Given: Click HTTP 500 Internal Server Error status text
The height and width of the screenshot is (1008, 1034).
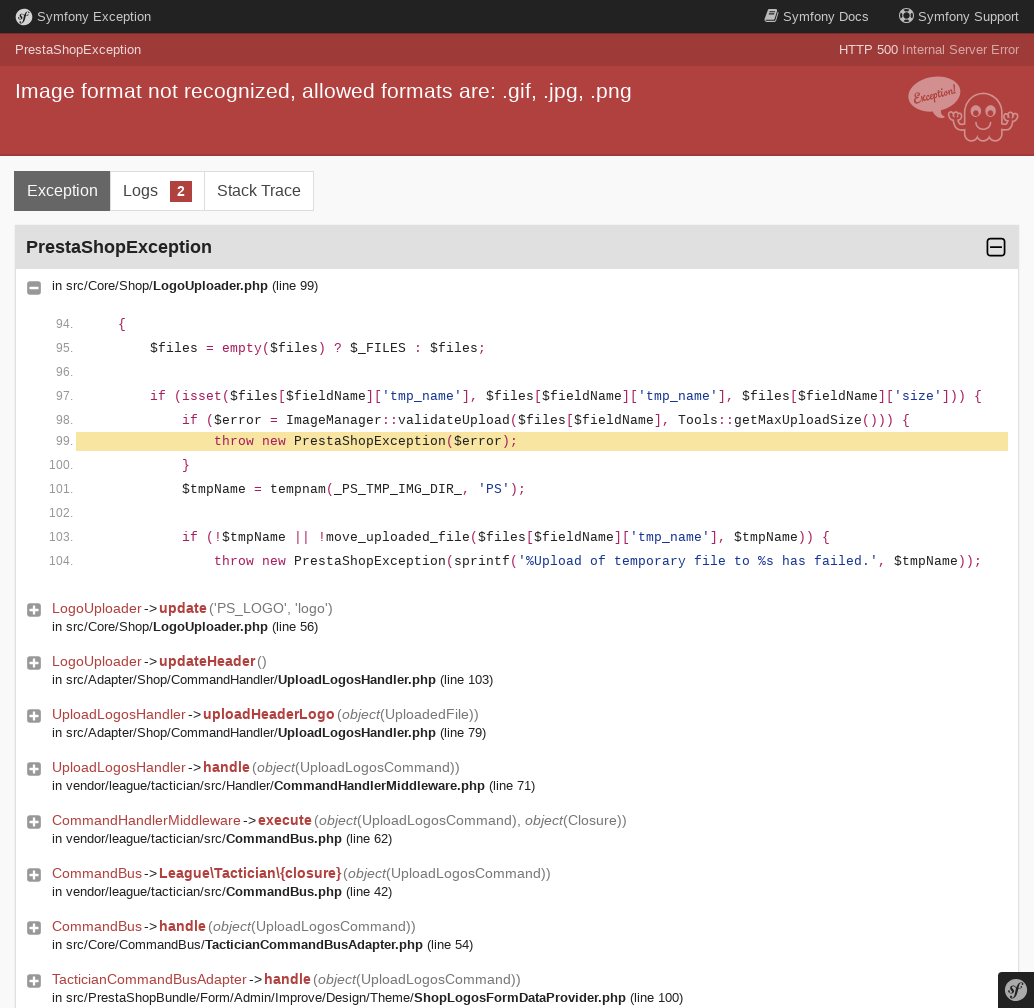Looking at the screenshot, I should (x=928, y=49).
